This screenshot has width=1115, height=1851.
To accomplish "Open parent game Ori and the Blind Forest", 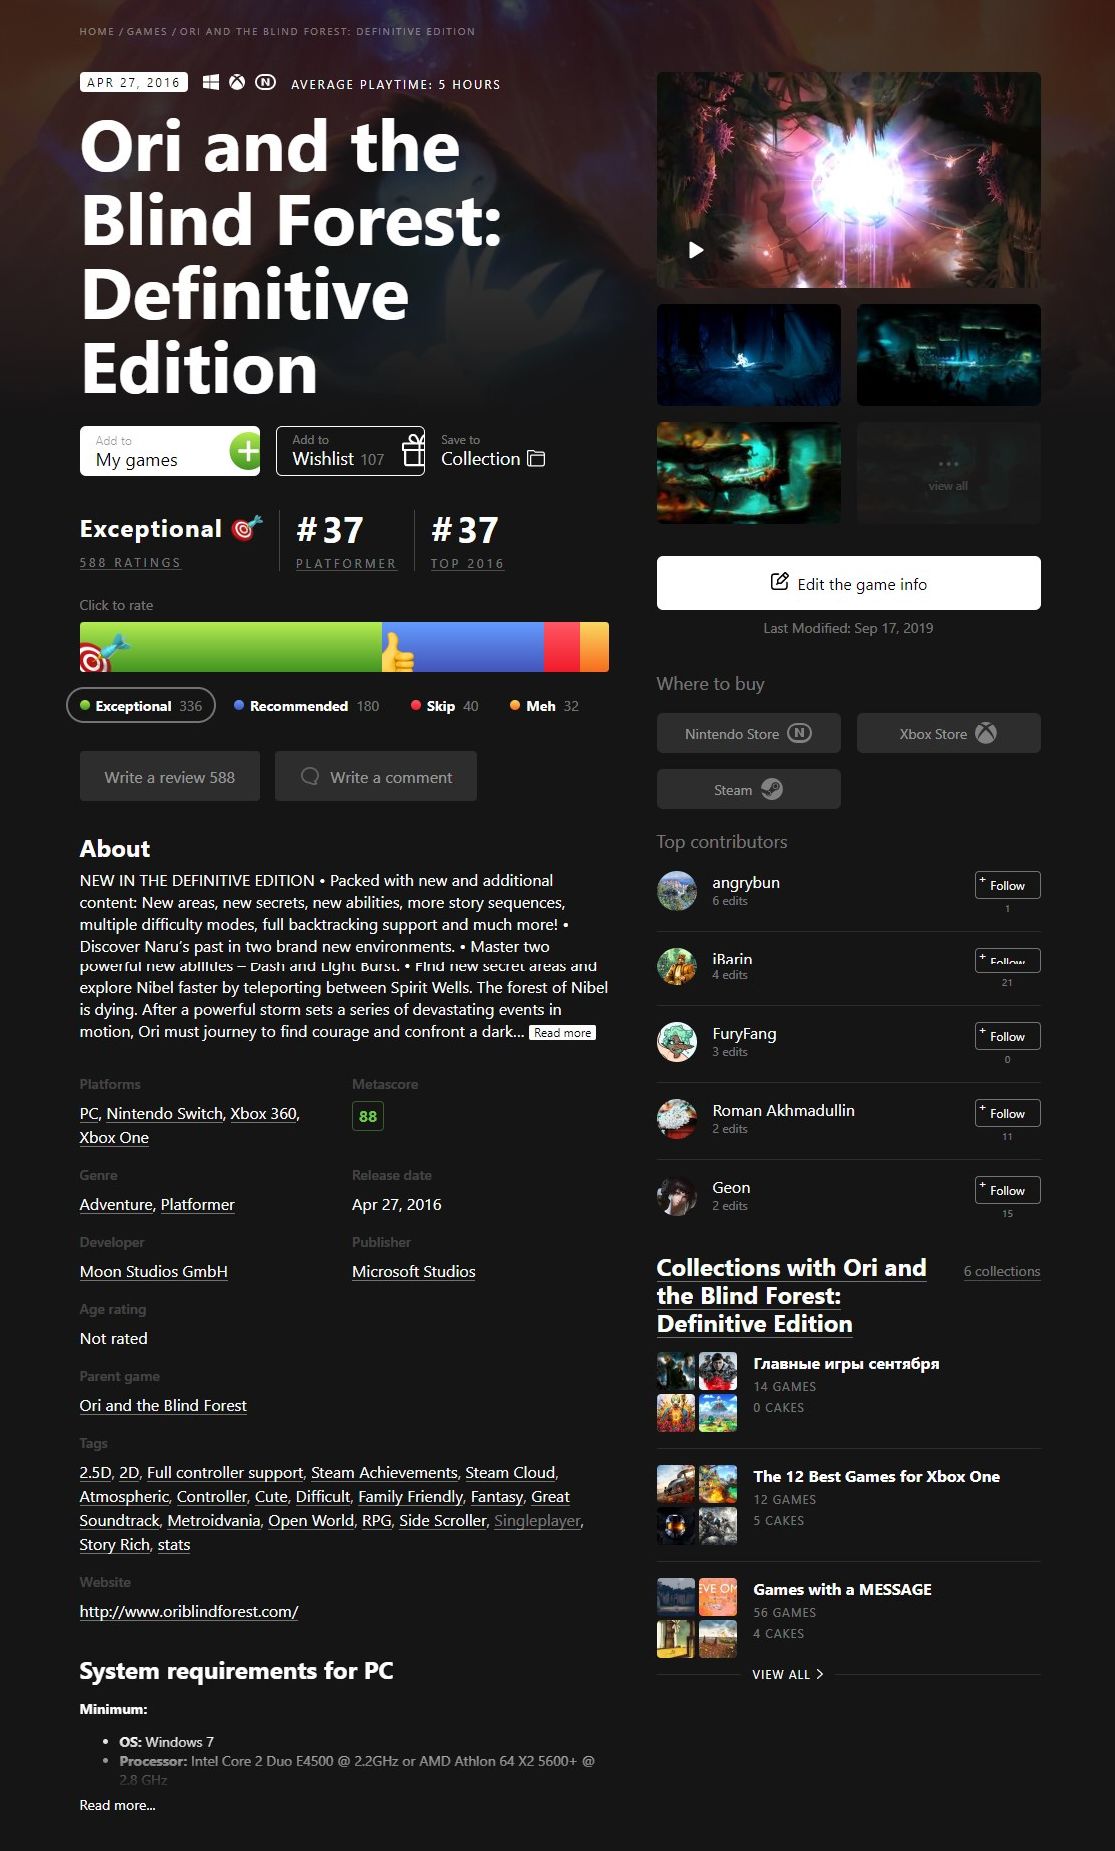I will 163,1405.
